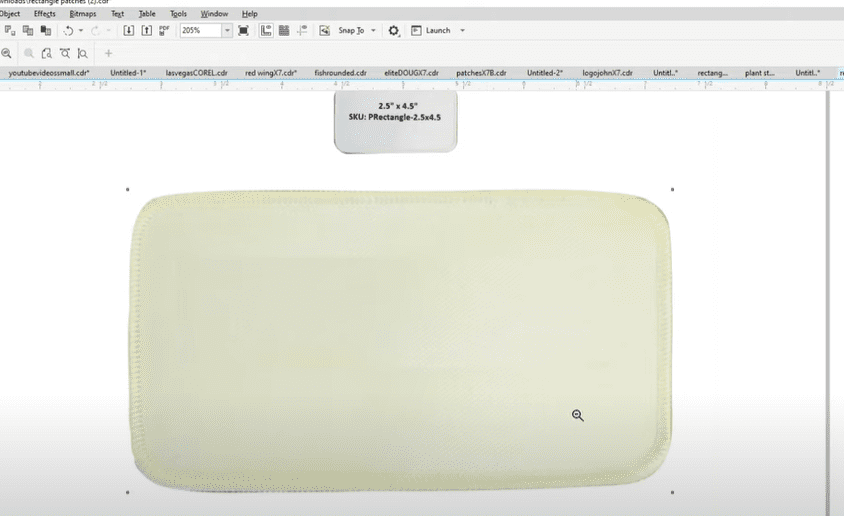Click the 205% zoom level field
The height and width of the screenshot is (516, 844).
tap(201, 31)
